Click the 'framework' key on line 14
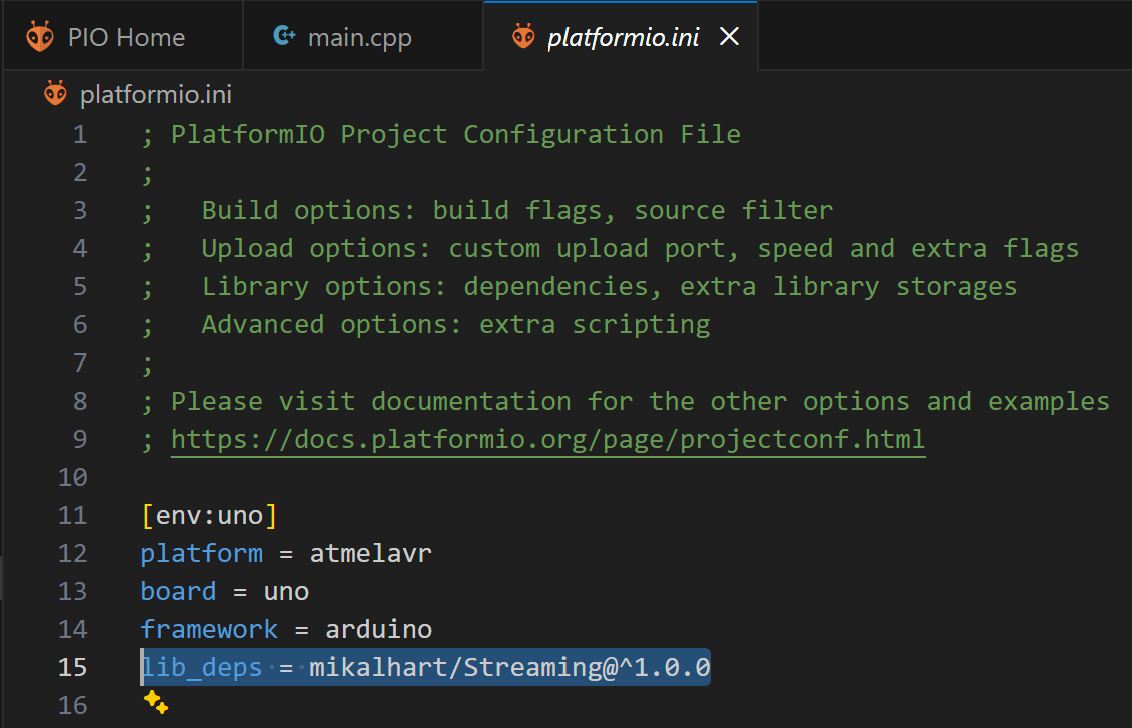 209,630
